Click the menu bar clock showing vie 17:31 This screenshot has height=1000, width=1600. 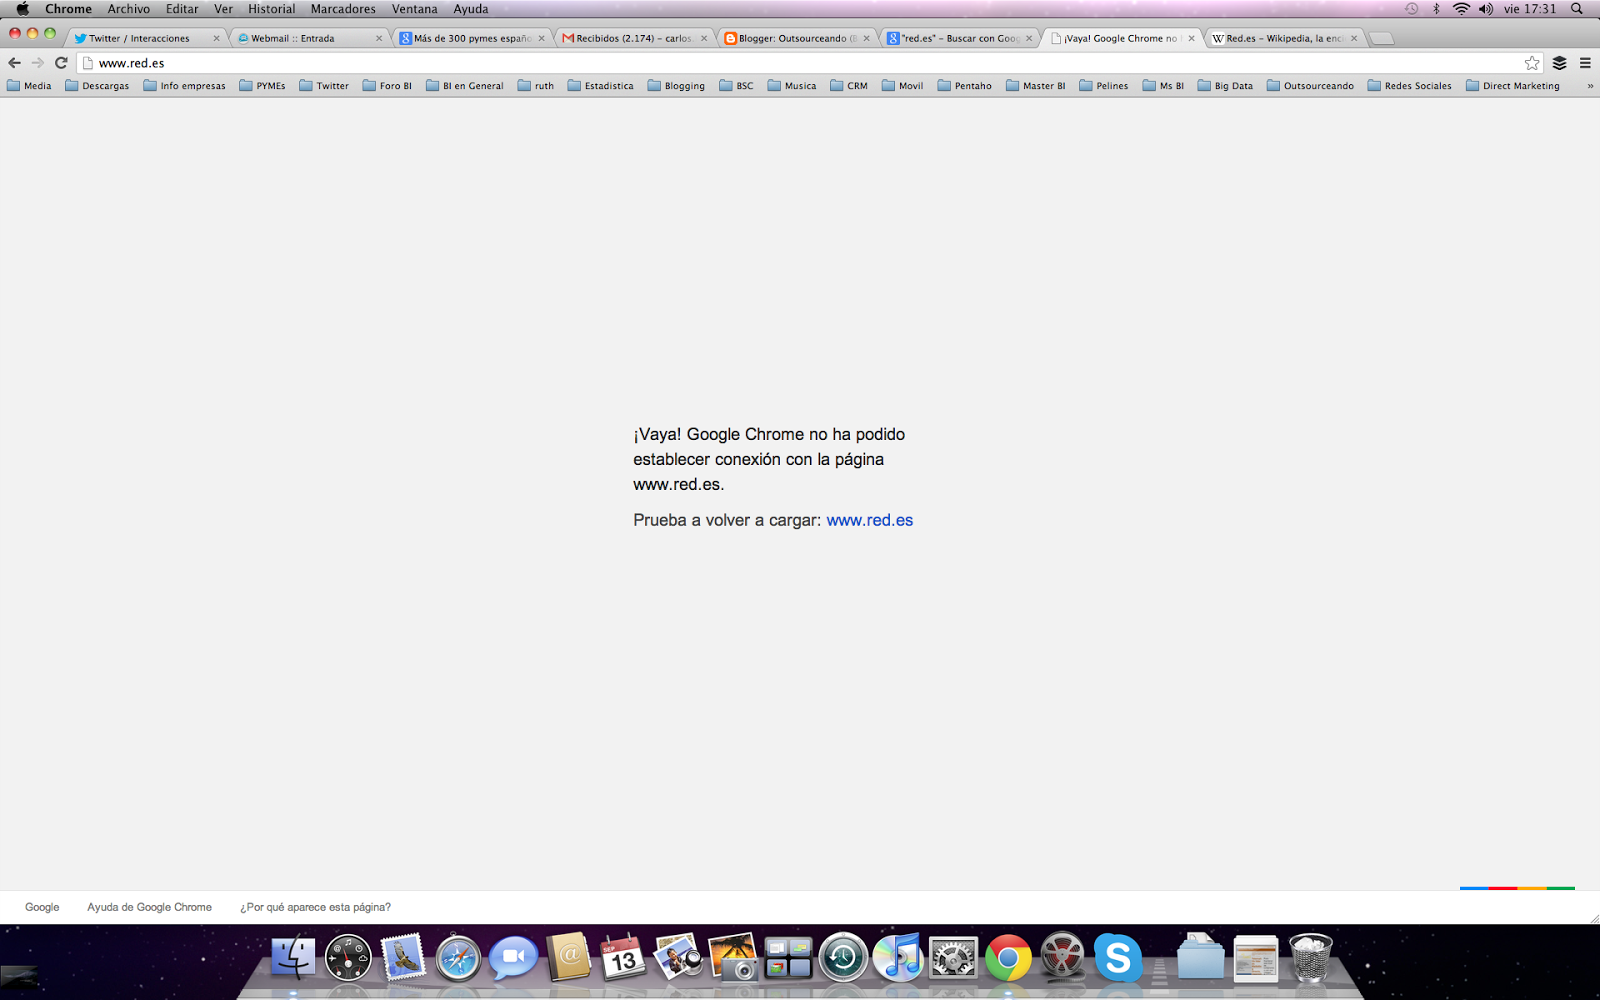tap(1530, 9)
